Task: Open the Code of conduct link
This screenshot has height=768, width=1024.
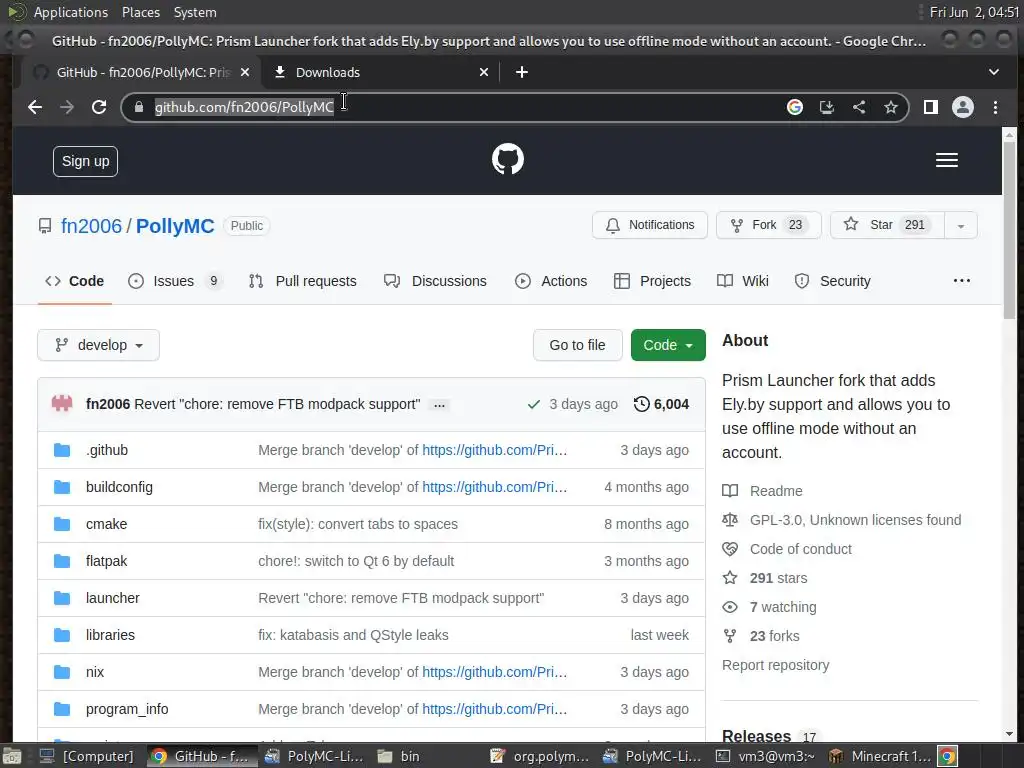Action: tap(801, 549)
